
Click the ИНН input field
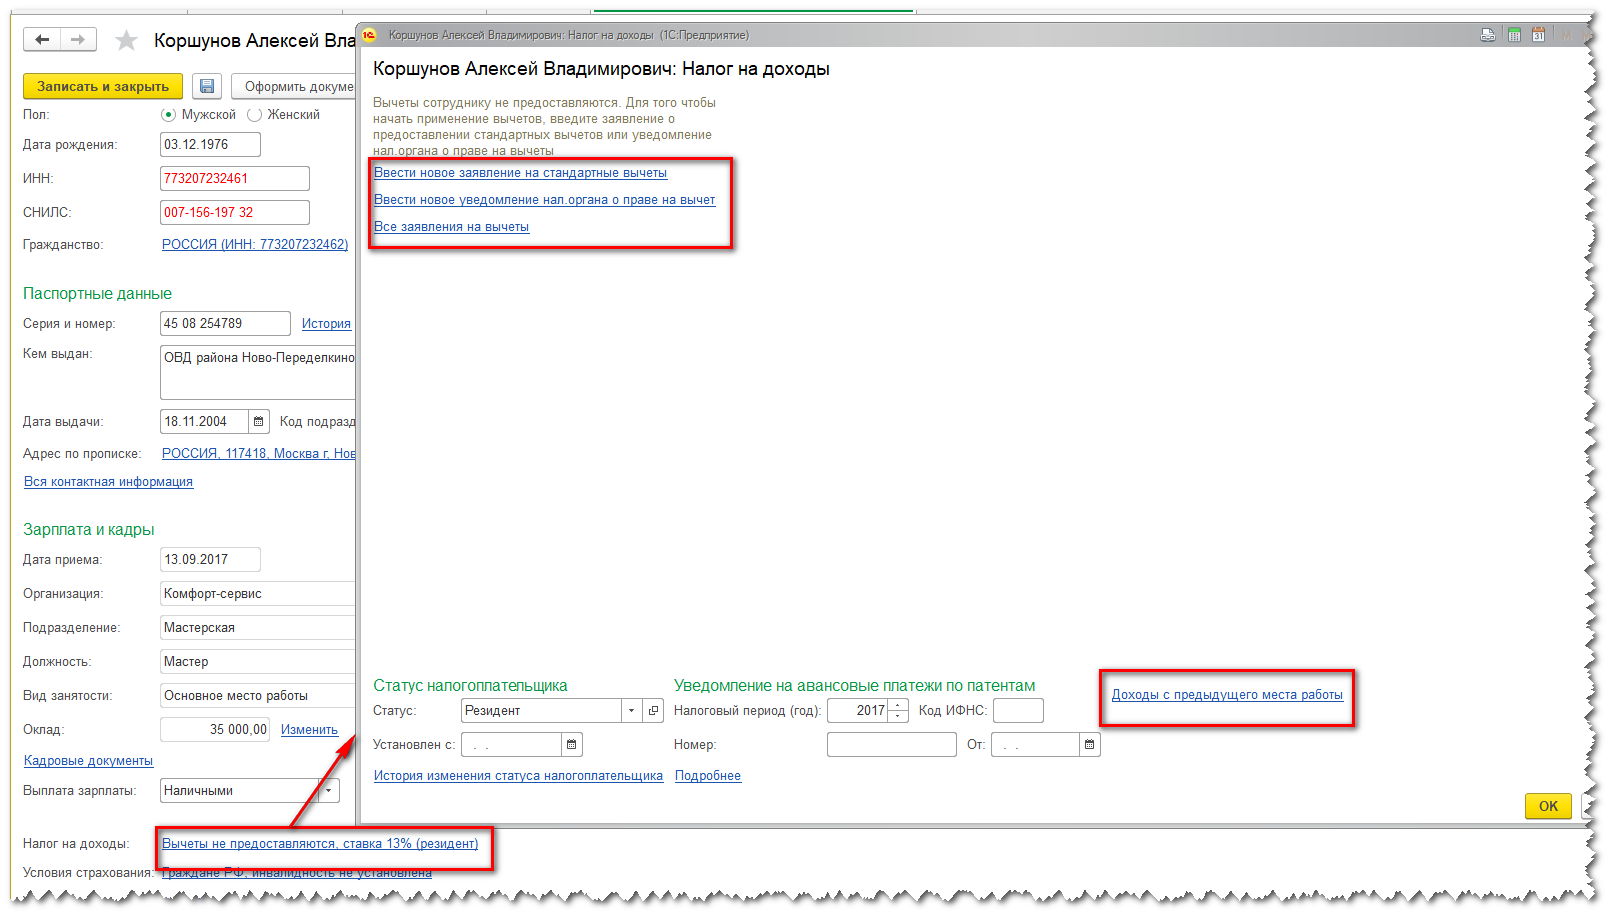[234, 179]
